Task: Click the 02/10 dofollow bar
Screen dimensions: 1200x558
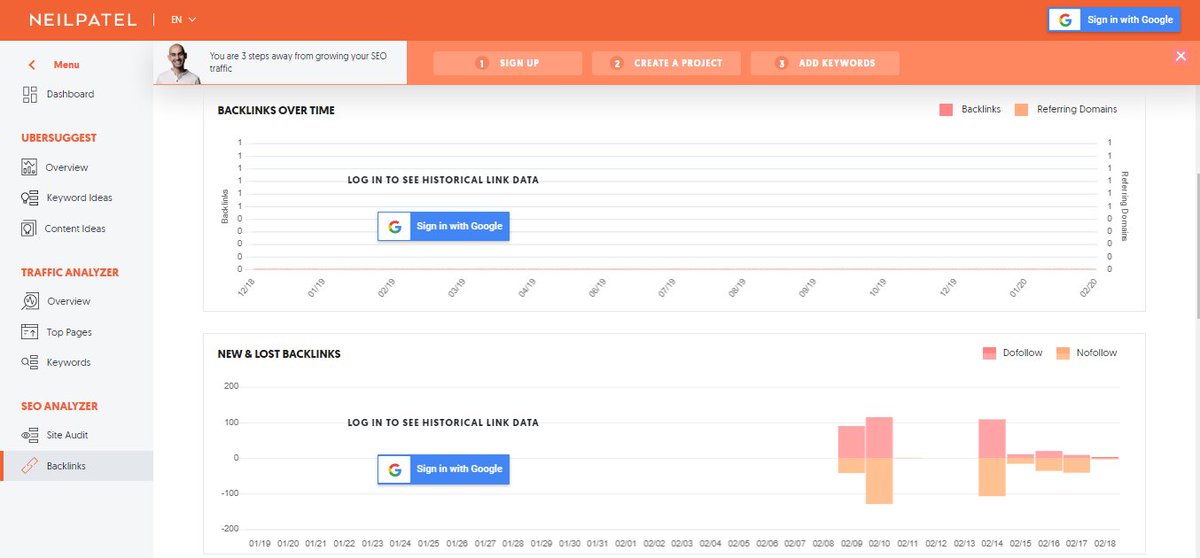Action: tap(879, 438)
